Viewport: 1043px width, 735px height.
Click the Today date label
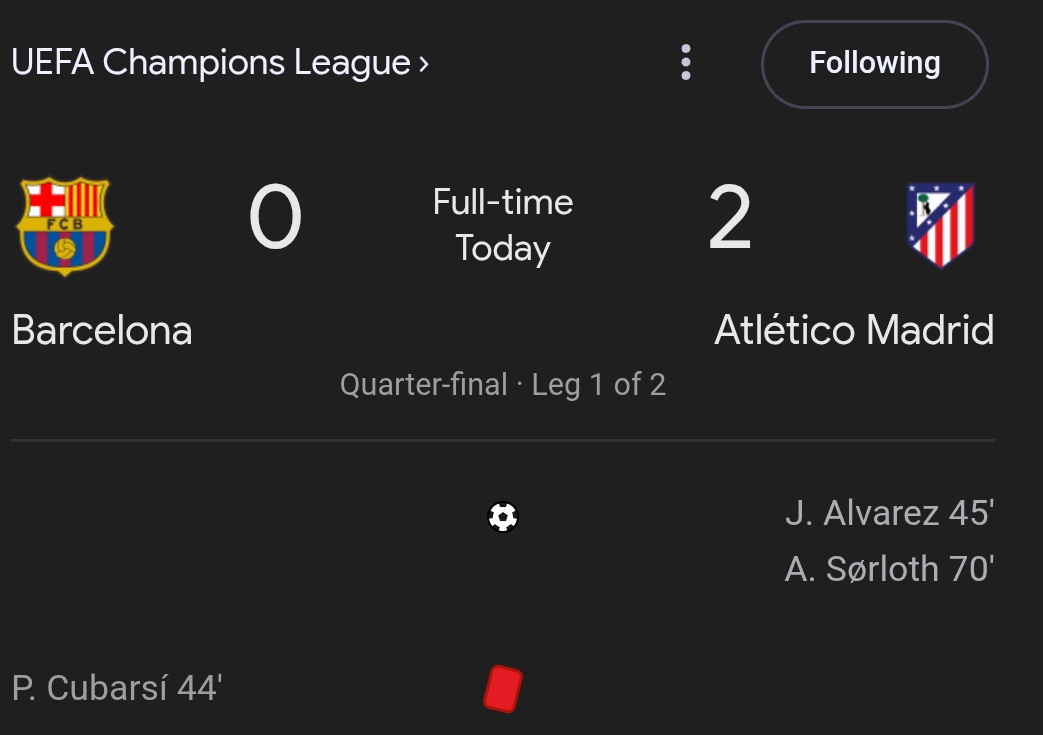(503, 248)
